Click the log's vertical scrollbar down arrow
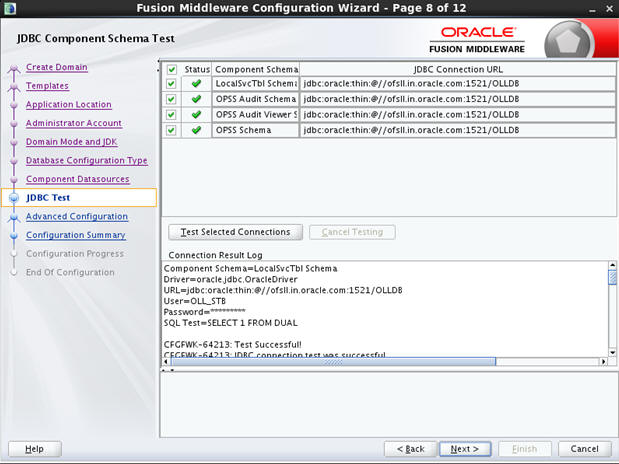 [612, 353]
